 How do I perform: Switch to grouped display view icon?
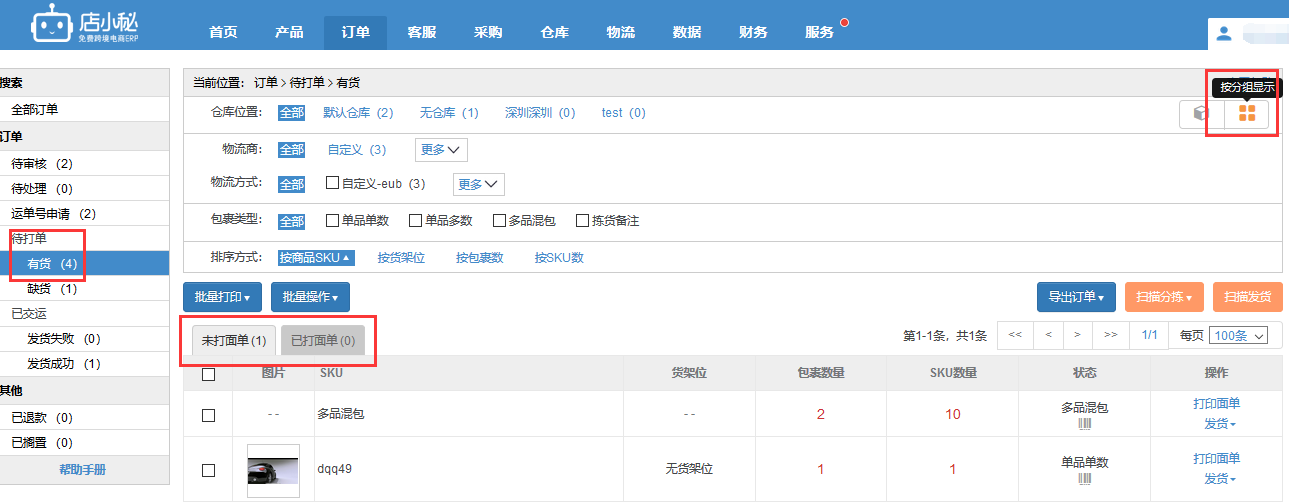point(1246,114)
